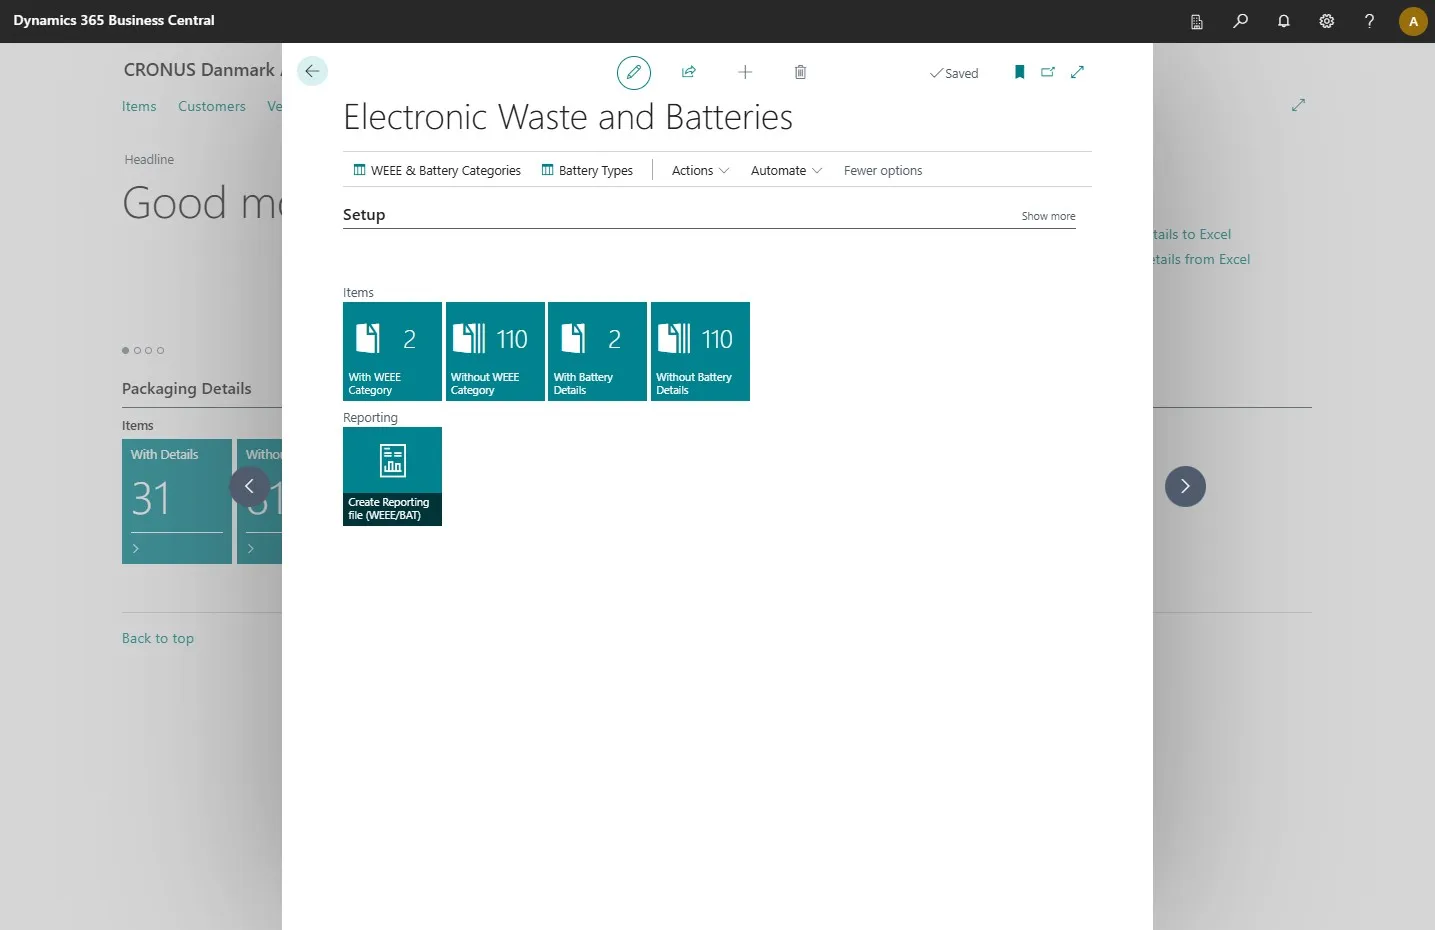Open the Without WEEE Category tile
The height and width of the screenshot is (930, 1435).
pyautogui.click(x=495, y=351)
